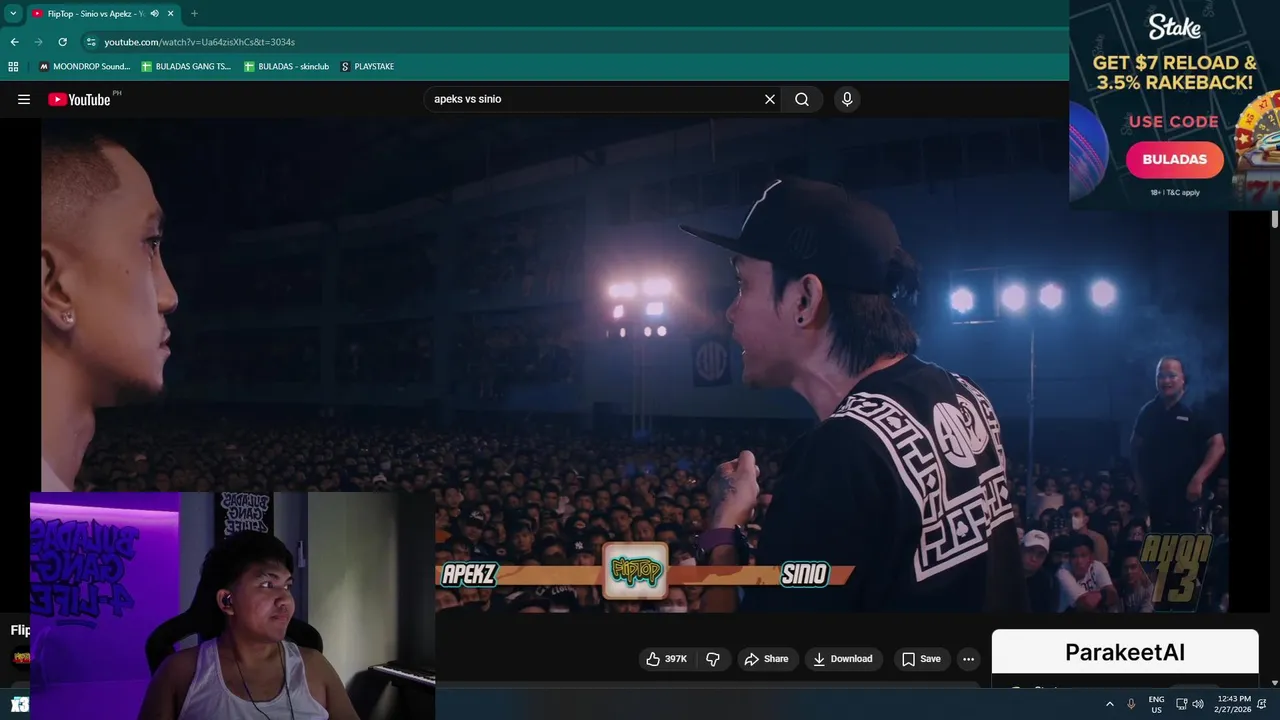Open the 12:43 PM clock and calendar
The image size is (1280, 720).
tap(1231, 704)
